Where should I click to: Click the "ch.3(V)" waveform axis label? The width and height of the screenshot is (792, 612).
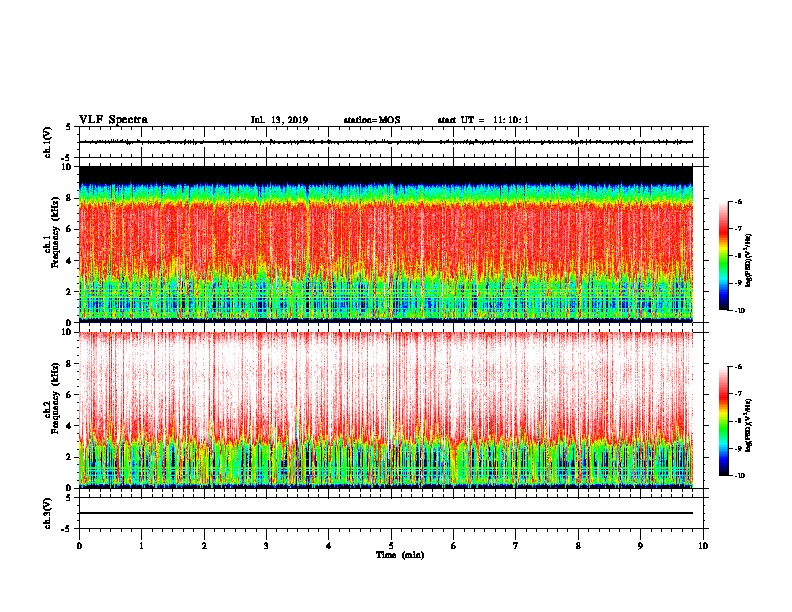pos(48,513)
